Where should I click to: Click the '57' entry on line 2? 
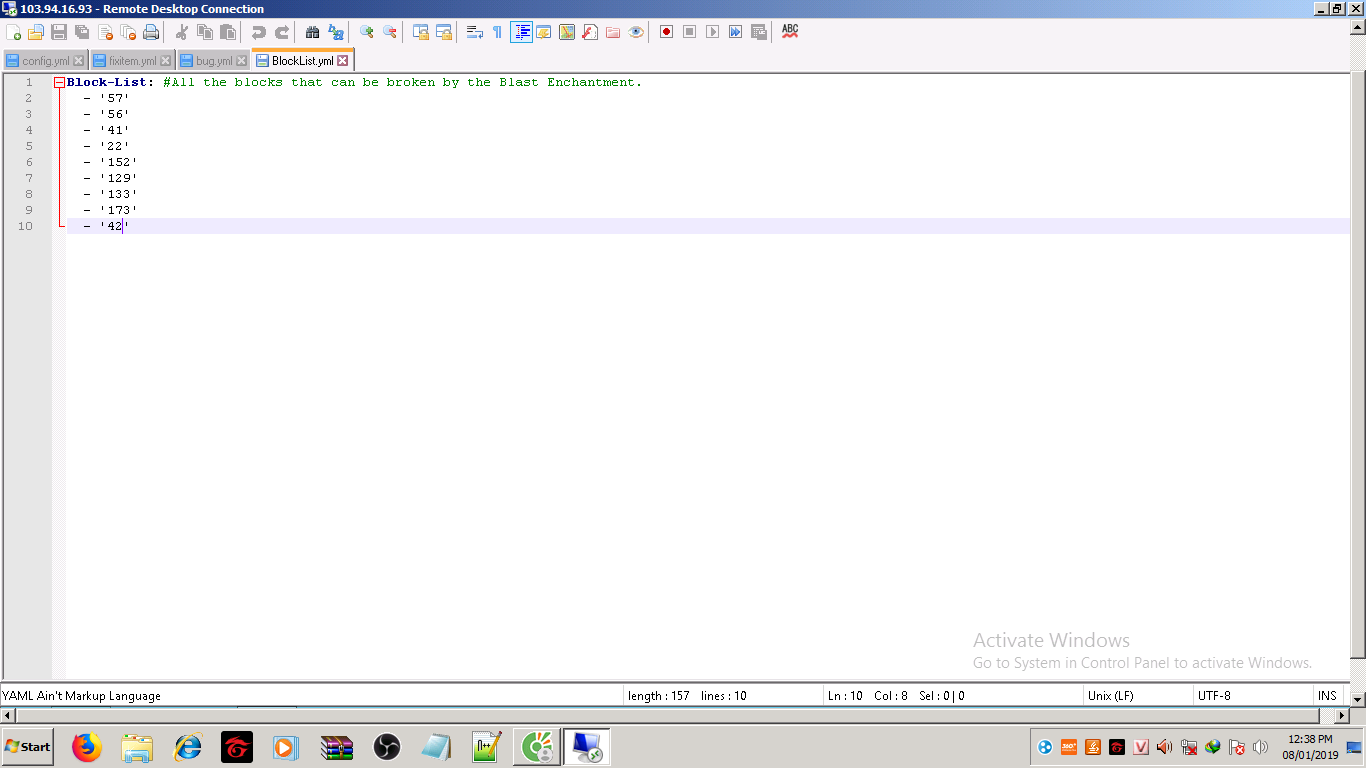[x=114, y=98]
